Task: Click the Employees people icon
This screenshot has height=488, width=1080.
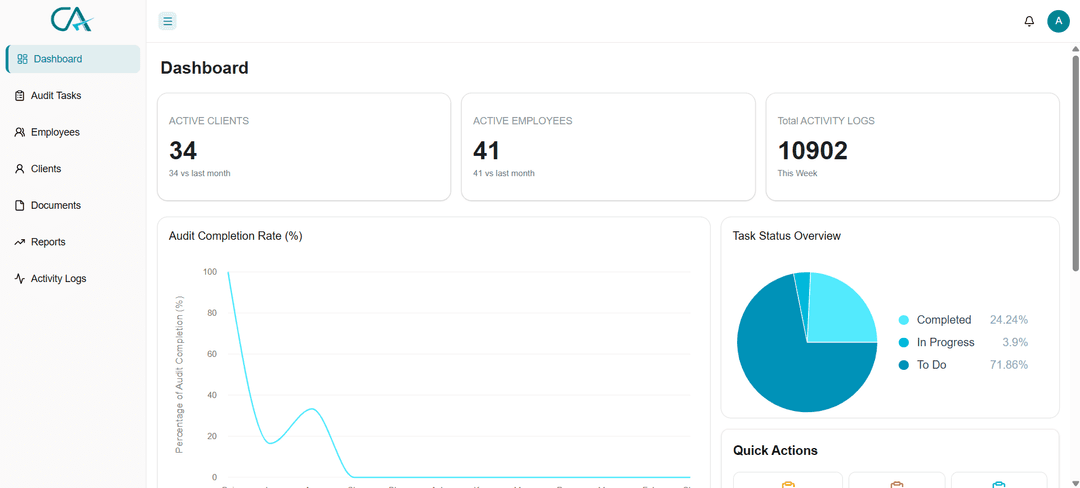Action: 19,132
